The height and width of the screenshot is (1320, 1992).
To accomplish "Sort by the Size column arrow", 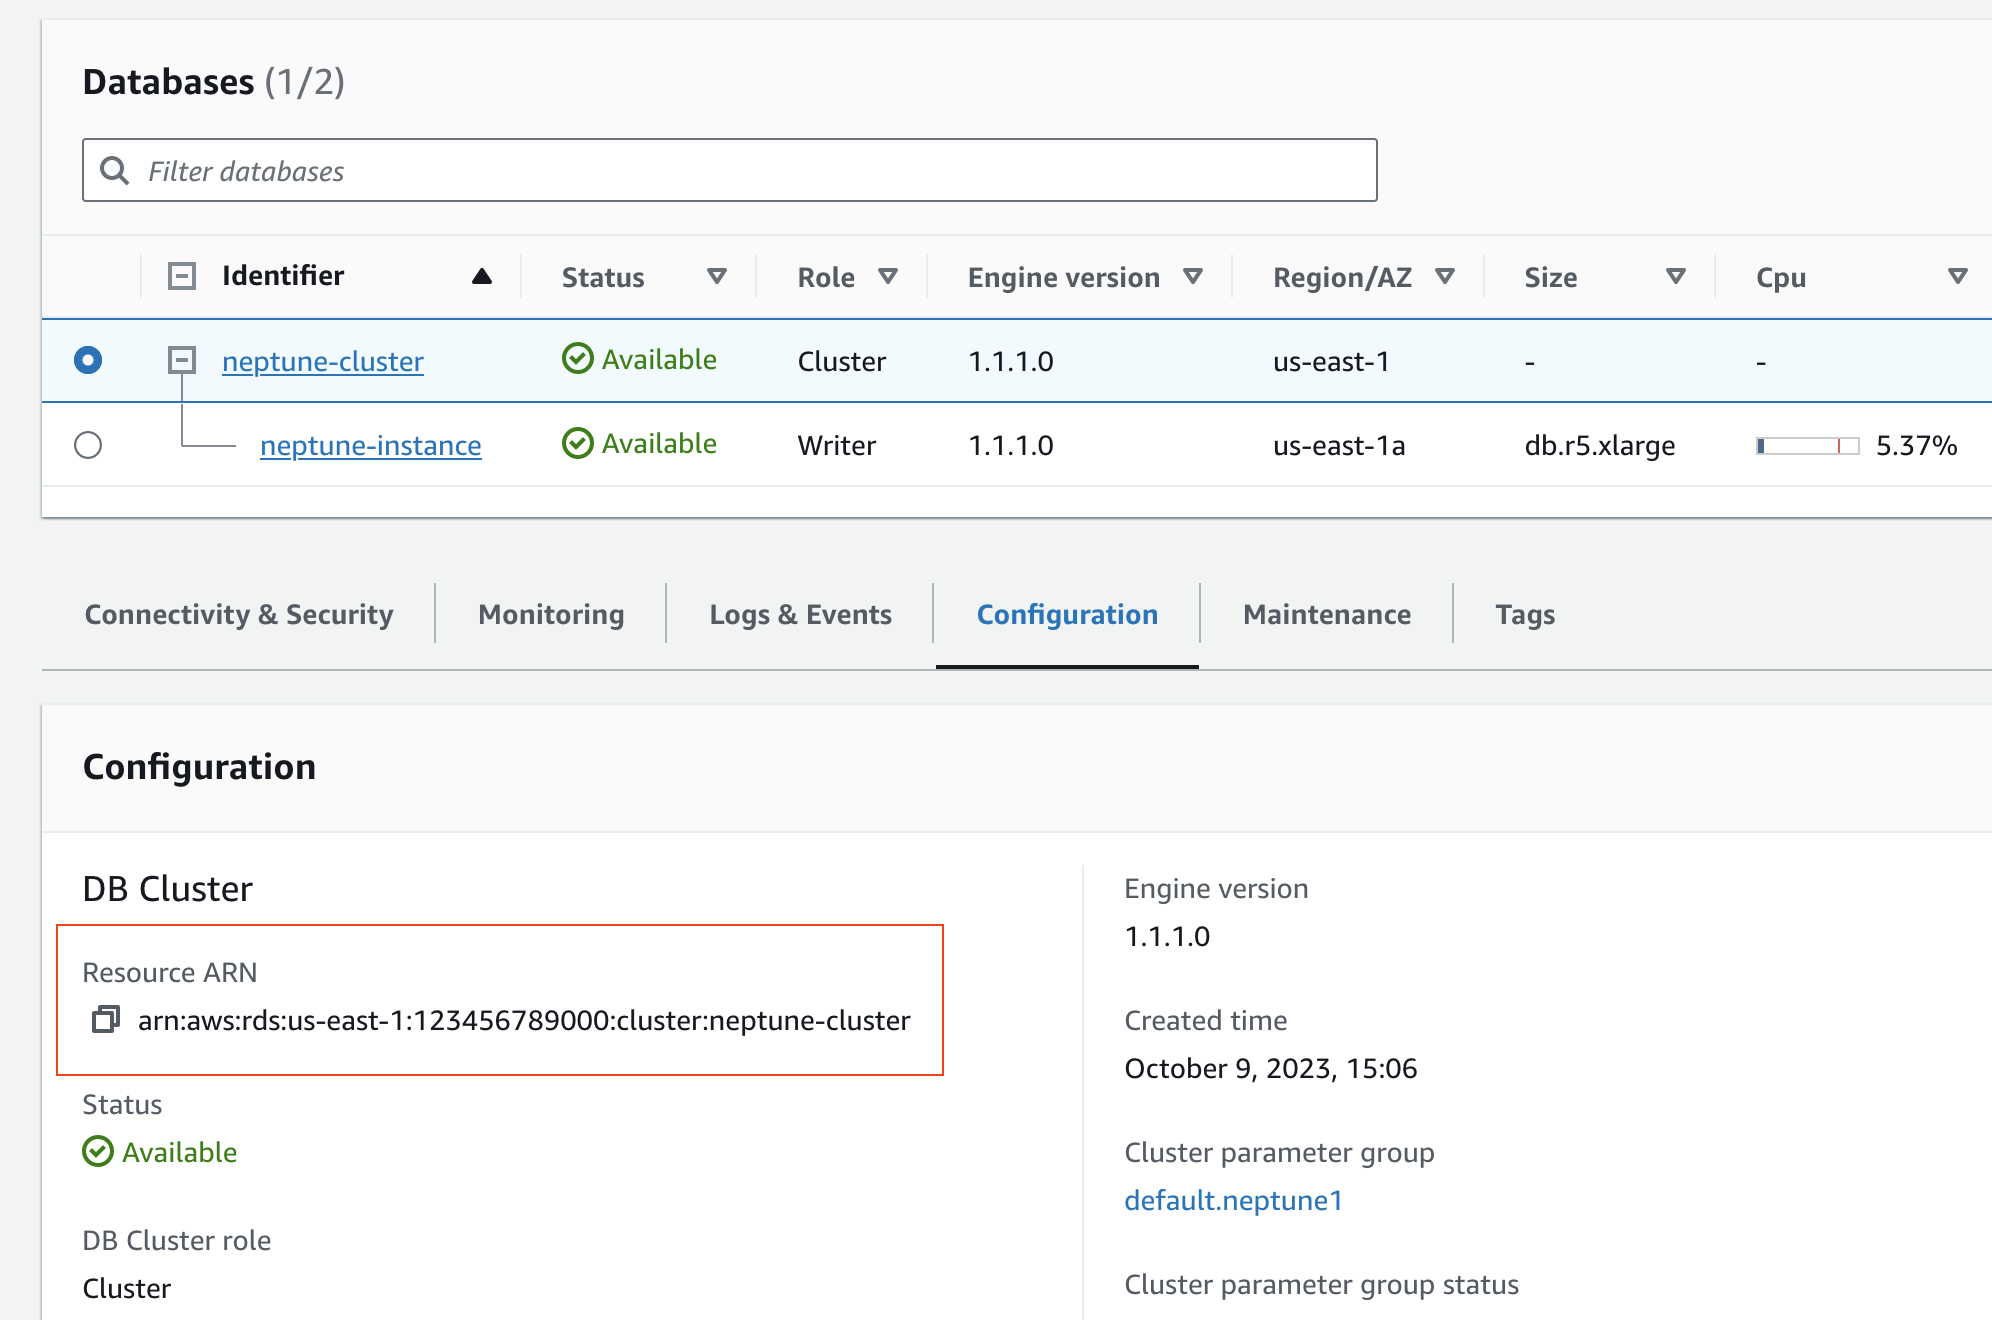I will [1675, 277].
